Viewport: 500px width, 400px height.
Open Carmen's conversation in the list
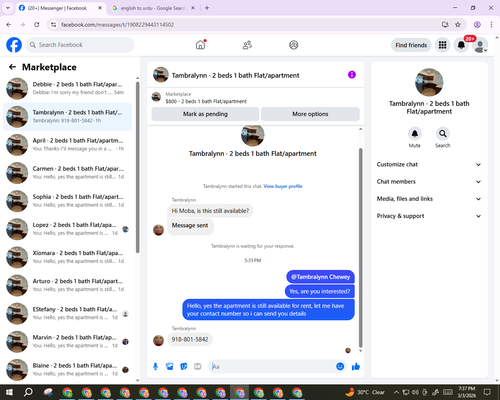pyautogui.click(x=67, y=173)
